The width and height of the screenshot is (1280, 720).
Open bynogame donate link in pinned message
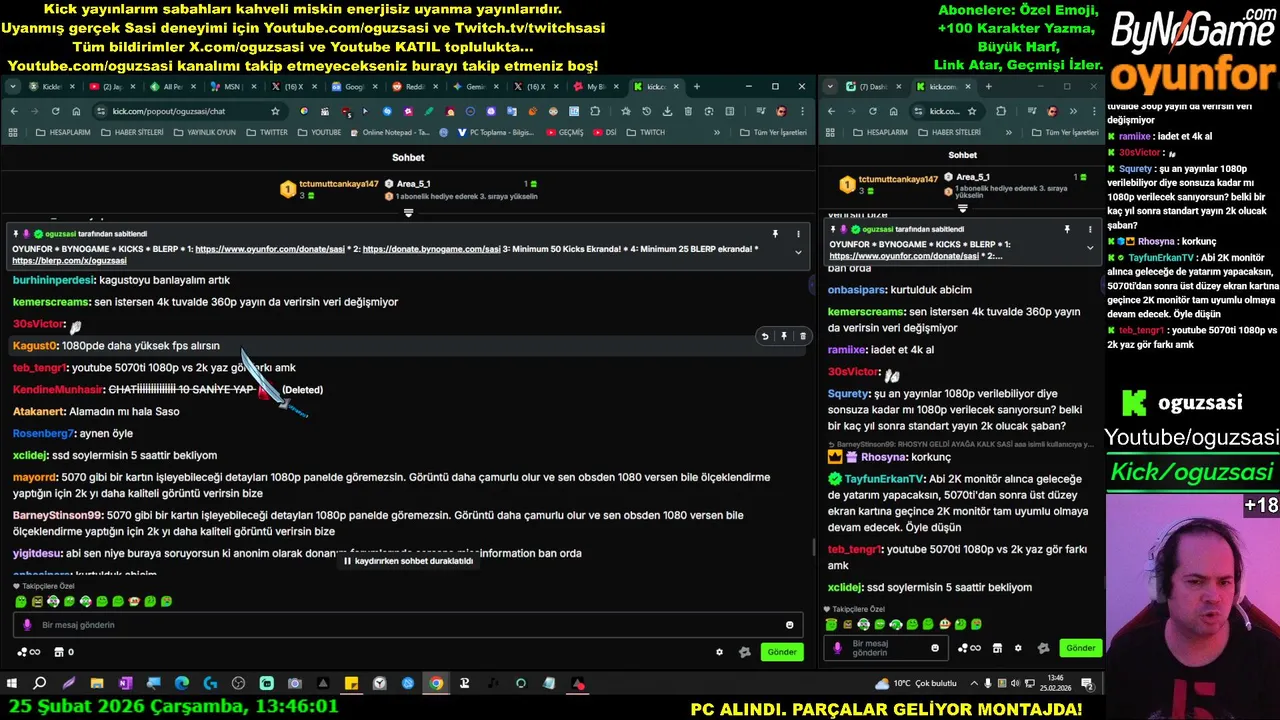pos(432,249)
